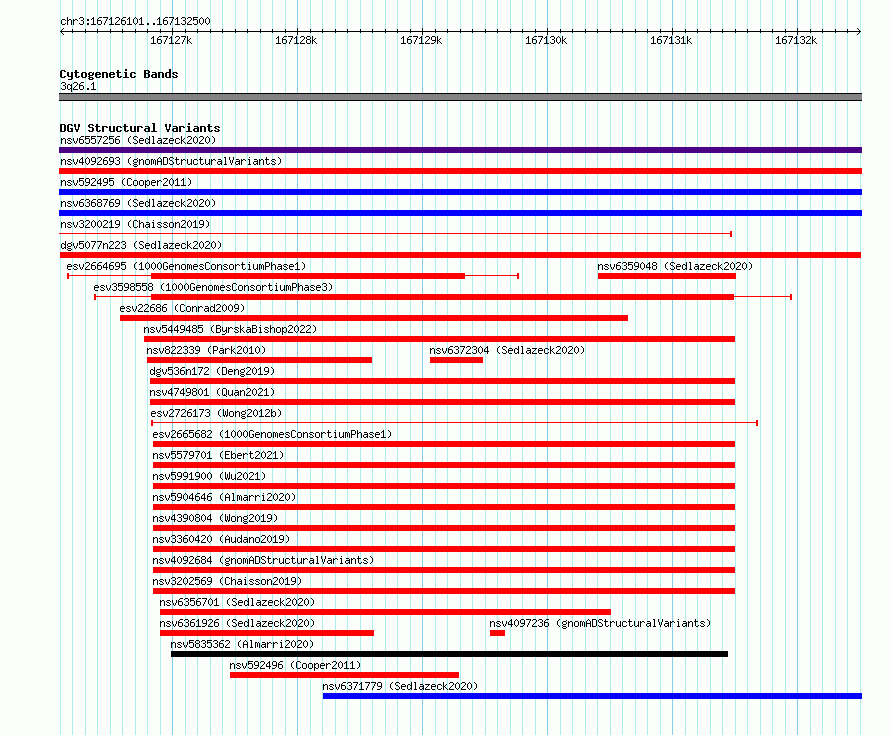Viewport: 890px width, 735px height.
Task: Select nsv6371779 (Sedlazeck2020) label
Action: tap(400, 686)
